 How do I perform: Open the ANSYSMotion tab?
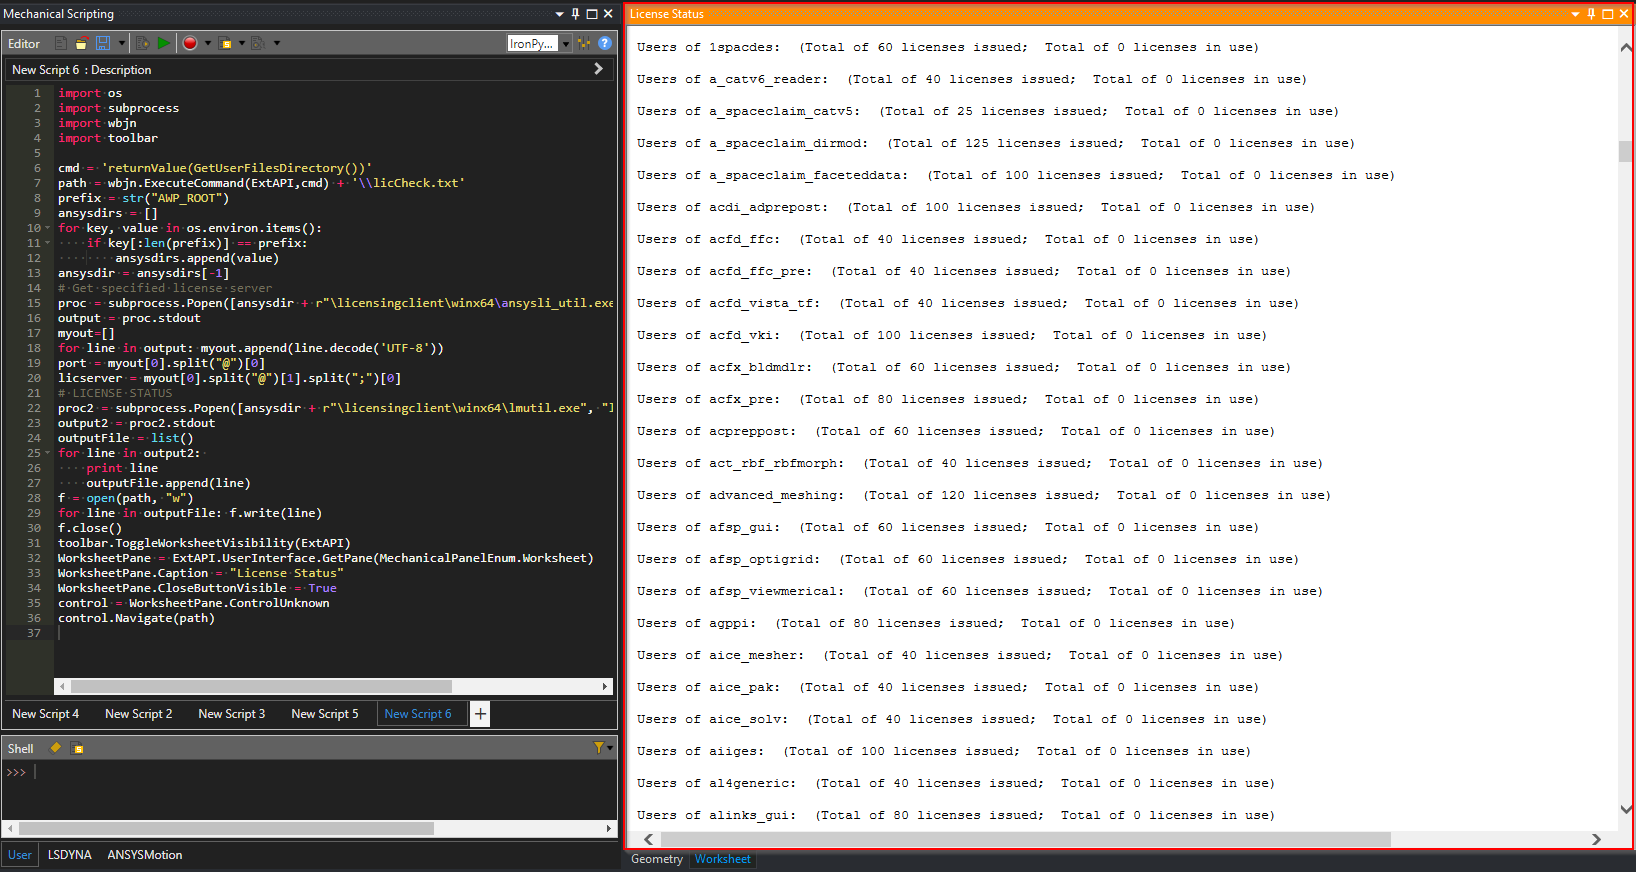(x=145, y=855)
